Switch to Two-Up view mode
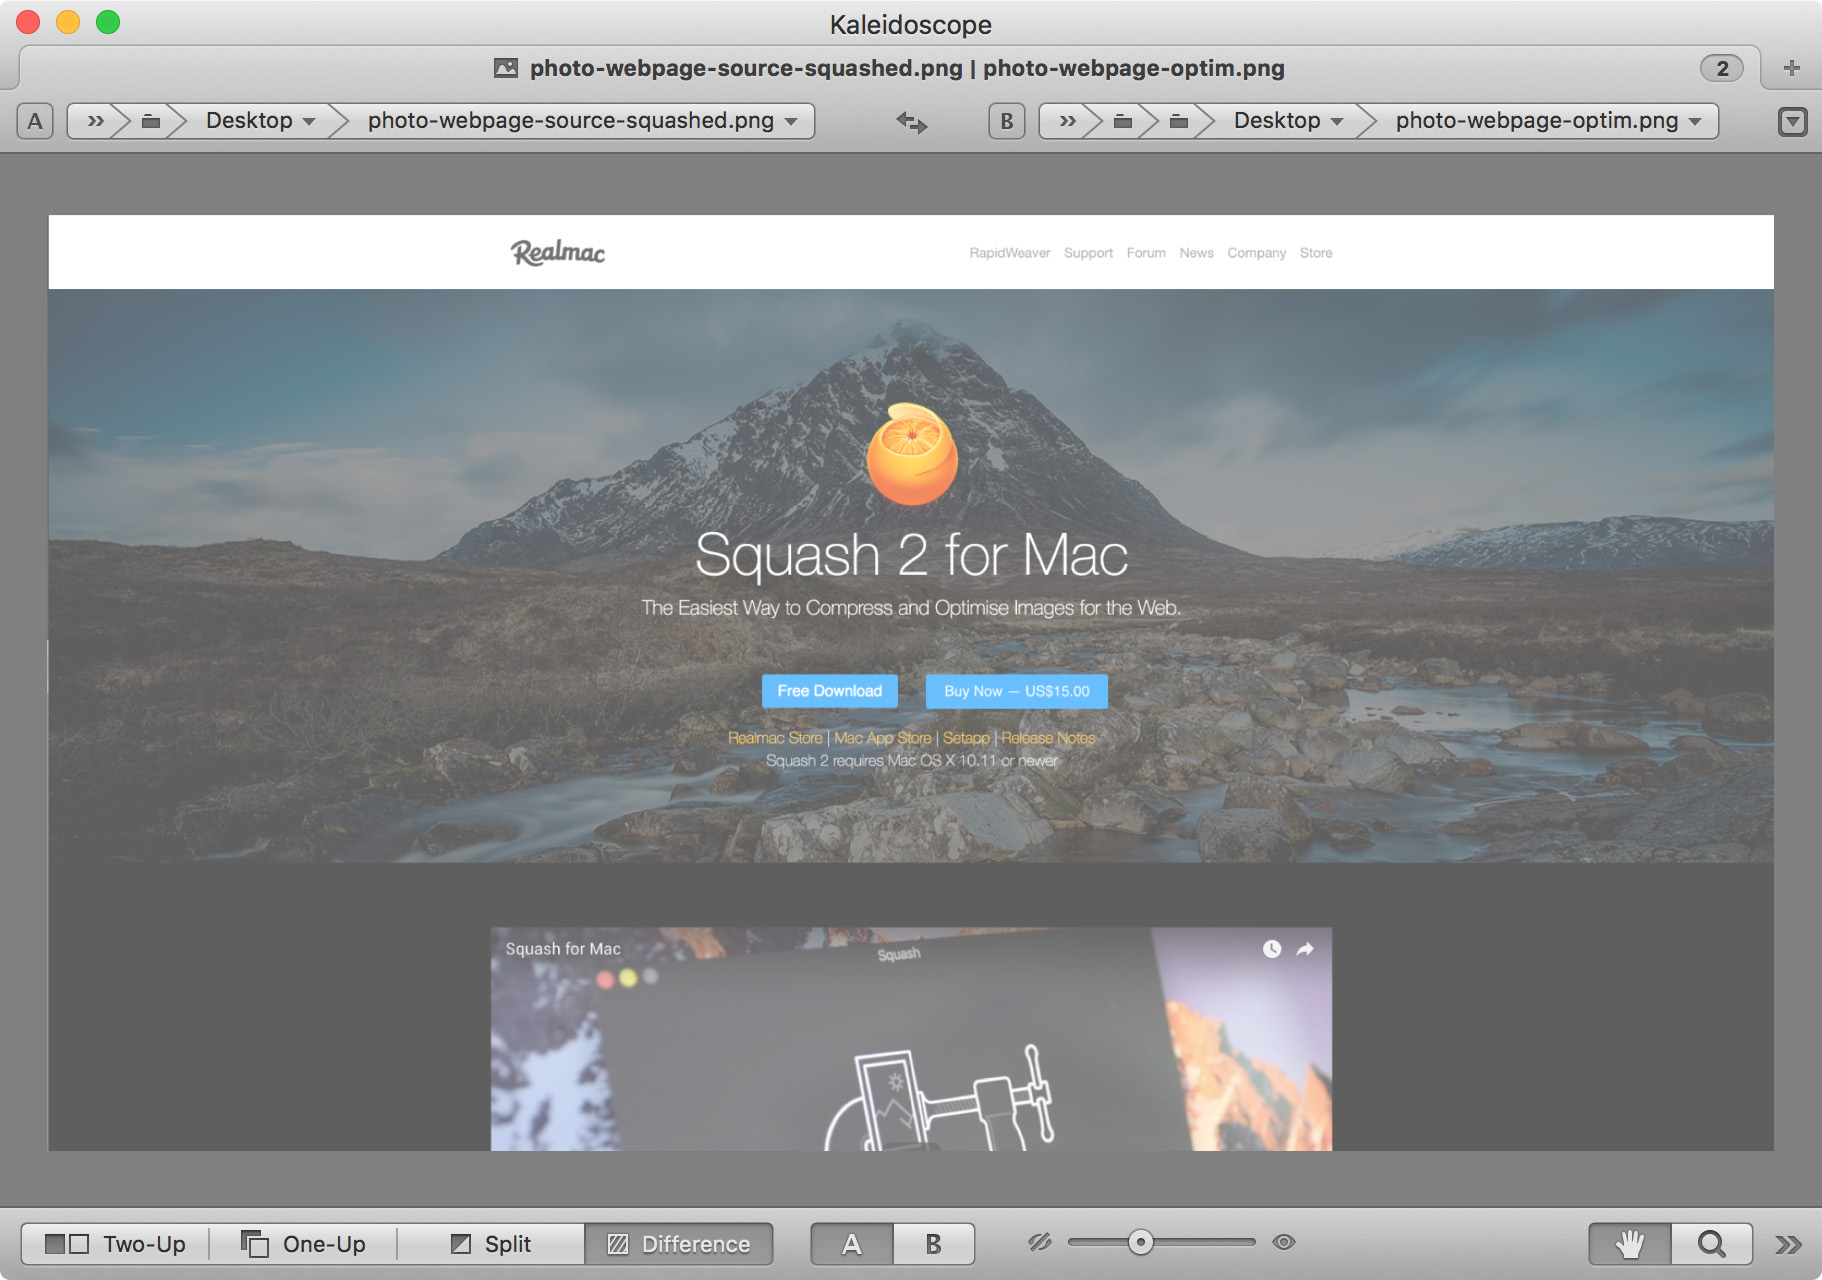 116,1244
